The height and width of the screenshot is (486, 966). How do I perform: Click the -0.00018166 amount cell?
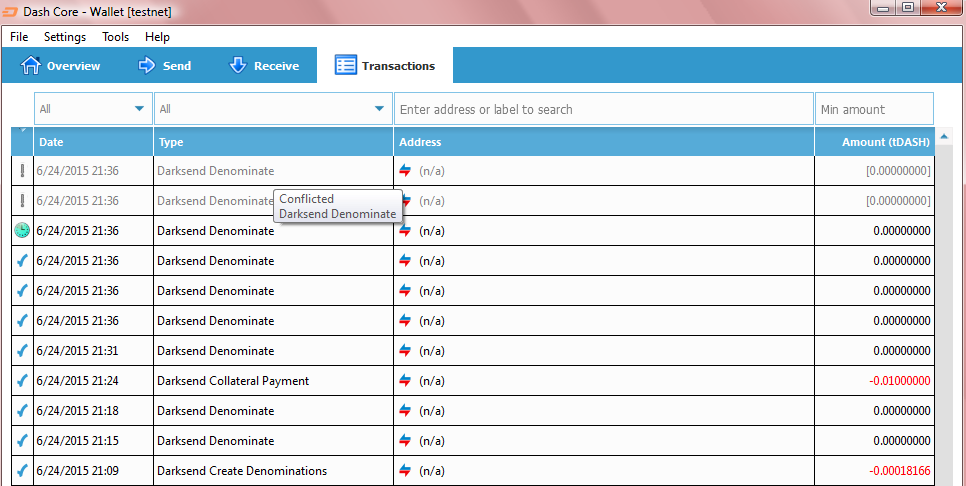[899, 471]
